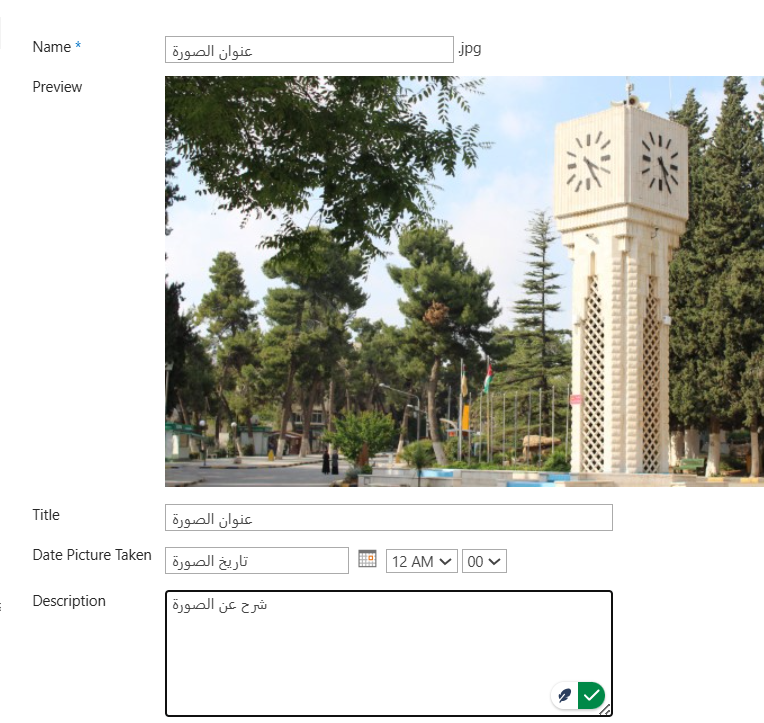The width and height of the screenshot is (764, 723).
Task: Click the green checkmark icon in Description
Action: coord(591,695)
